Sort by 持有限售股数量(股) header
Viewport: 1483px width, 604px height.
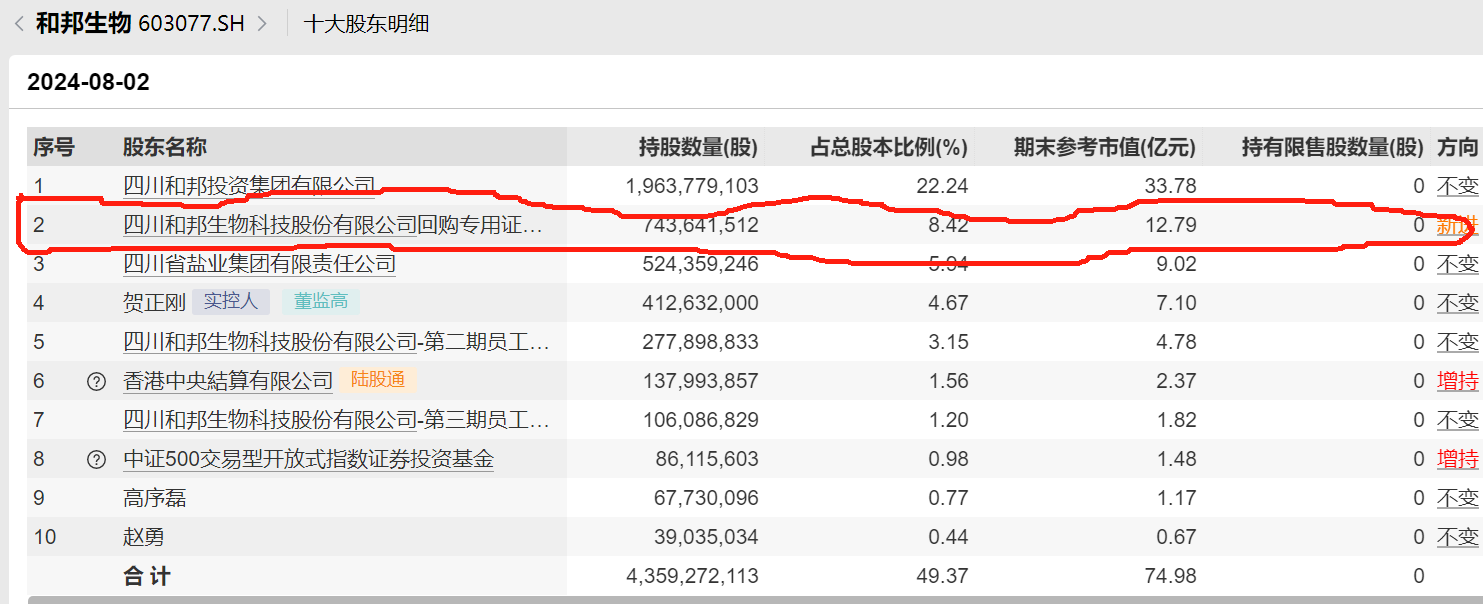[1332, 148]
